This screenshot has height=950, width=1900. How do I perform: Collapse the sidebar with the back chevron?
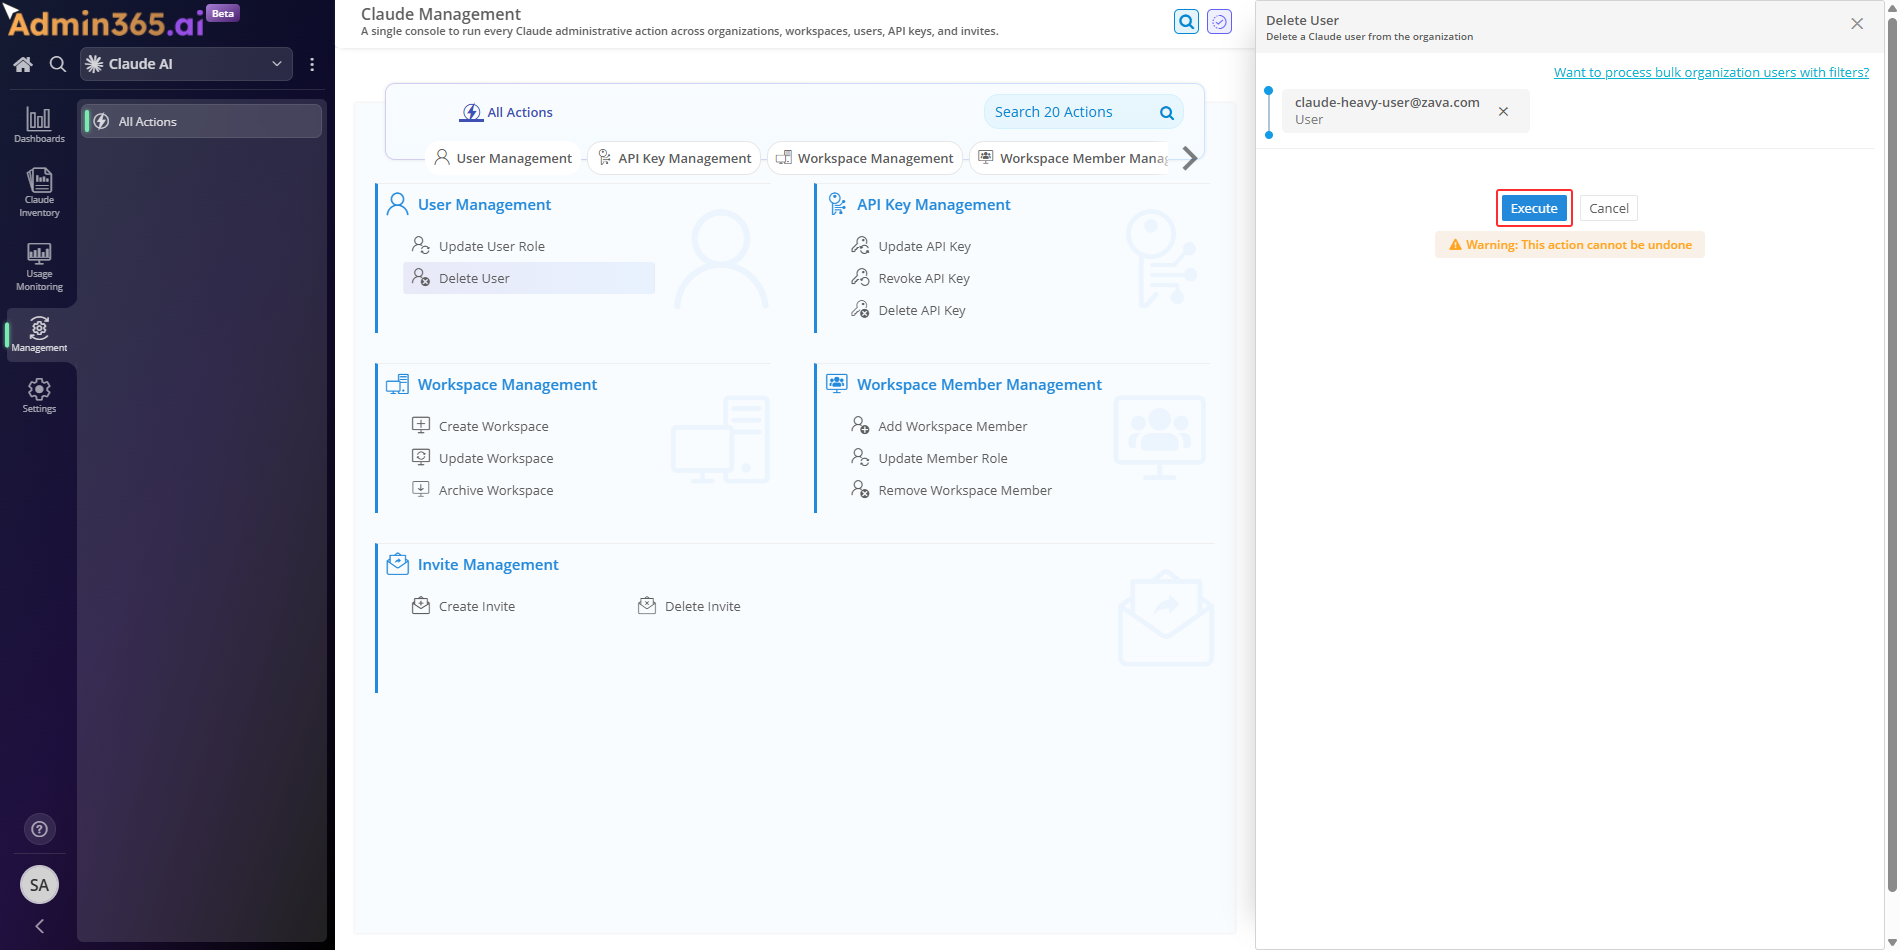coord(40,926)
